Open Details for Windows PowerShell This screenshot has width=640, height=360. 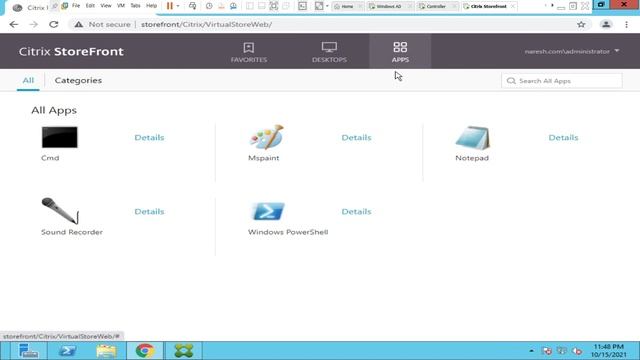pyautogui.click(x=356, y=211)
